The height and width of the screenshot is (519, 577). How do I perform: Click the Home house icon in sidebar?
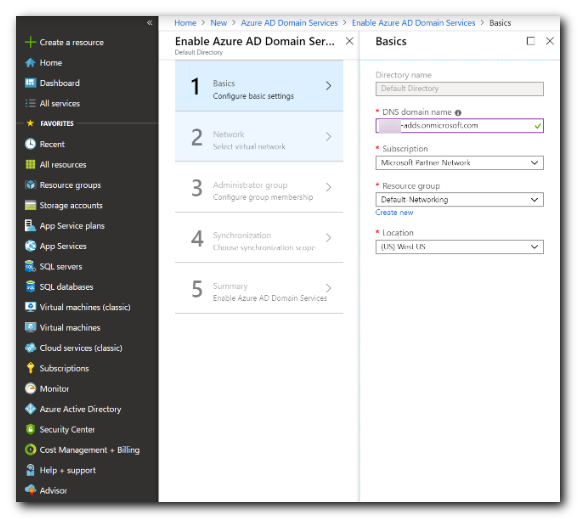point(30,63)
